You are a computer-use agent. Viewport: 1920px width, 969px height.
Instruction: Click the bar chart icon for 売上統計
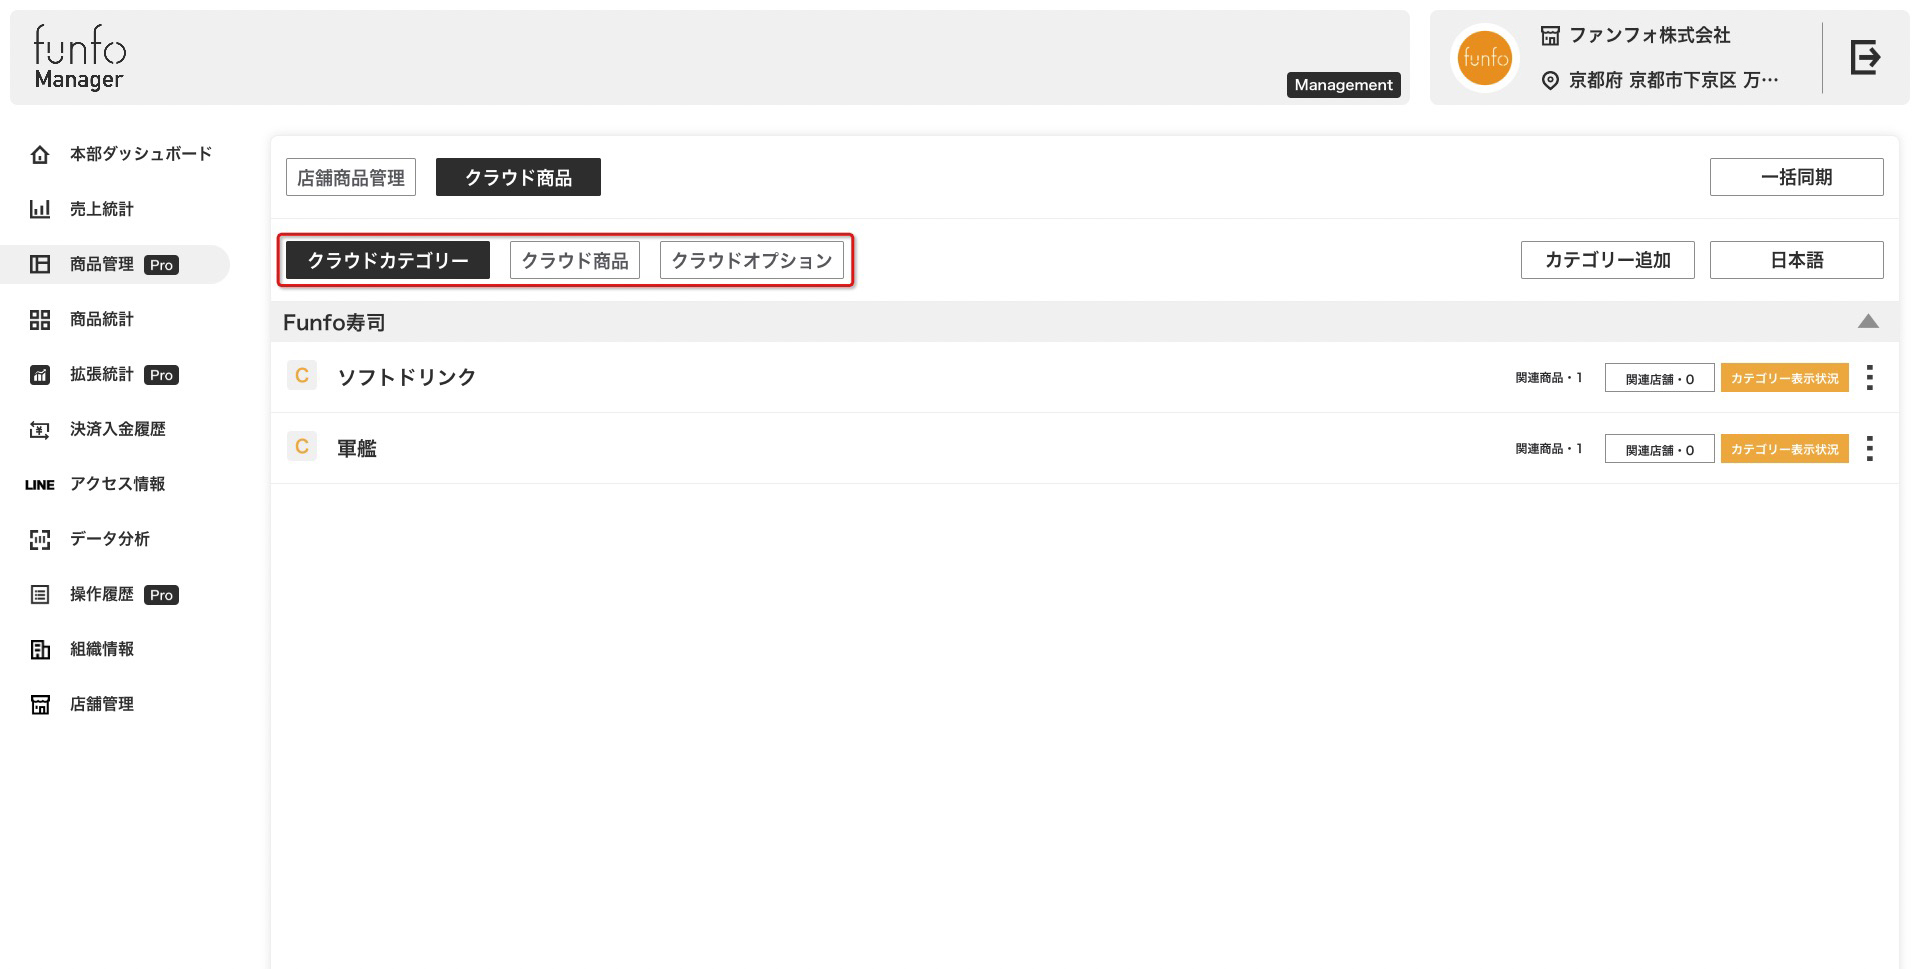point(40,209)
